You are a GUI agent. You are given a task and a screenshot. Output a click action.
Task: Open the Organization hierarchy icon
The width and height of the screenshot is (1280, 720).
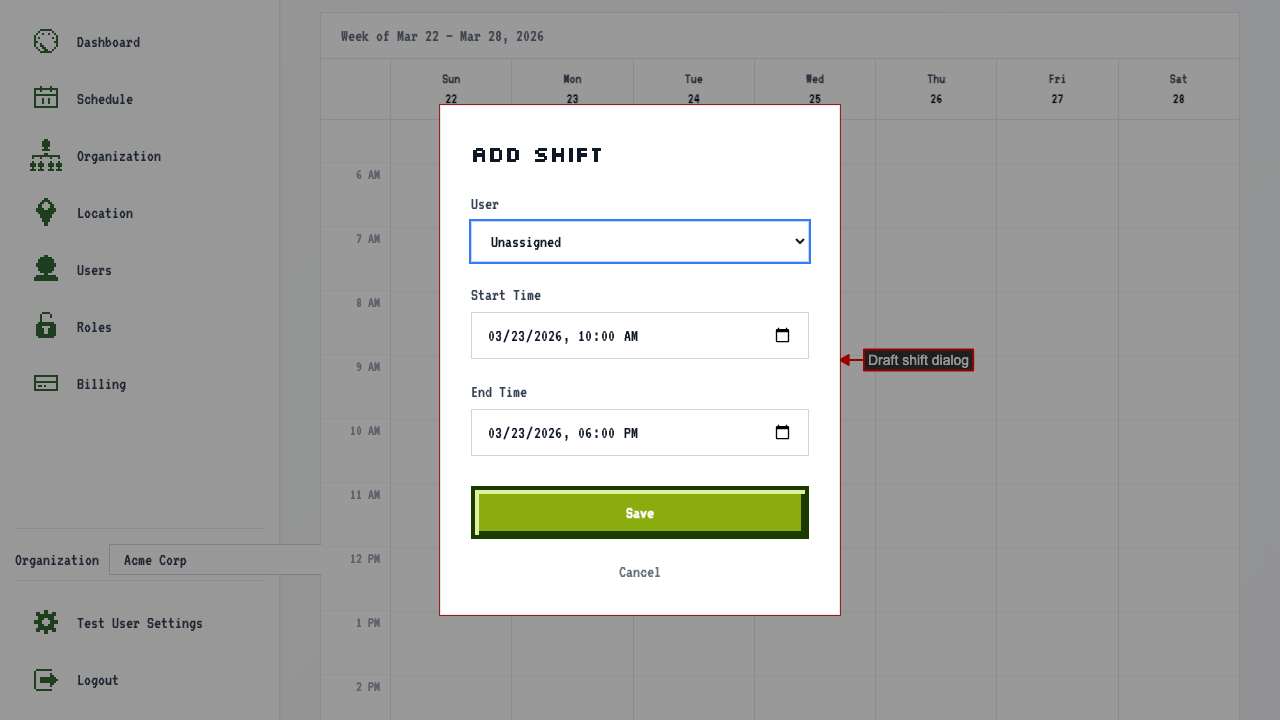tap(46, 155)
